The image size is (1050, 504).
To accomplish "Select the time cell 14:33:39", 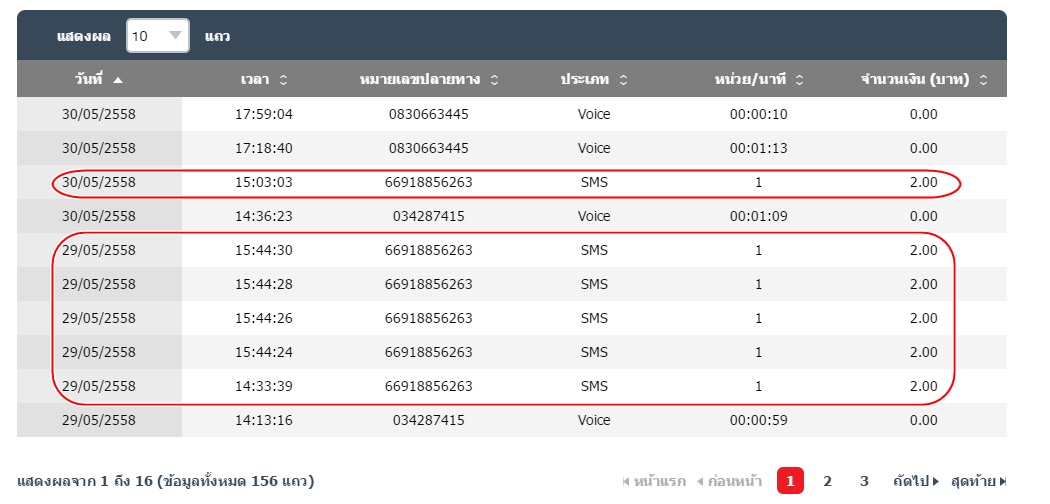I will click(x=264, y=386).
